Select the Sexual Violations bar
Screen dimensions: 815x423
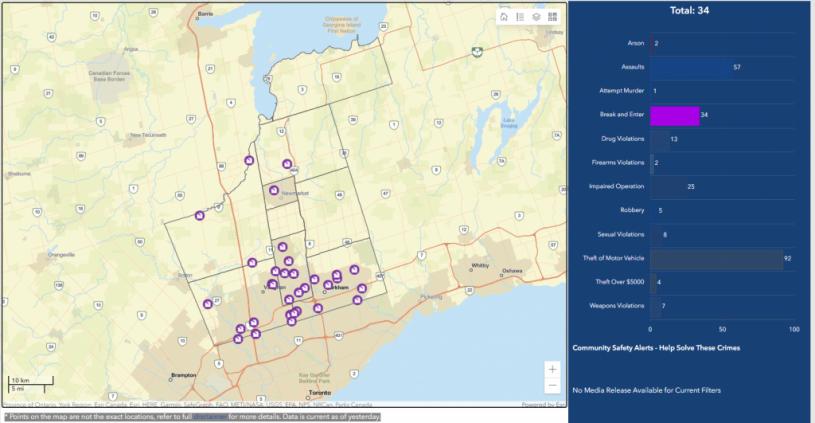655,235
